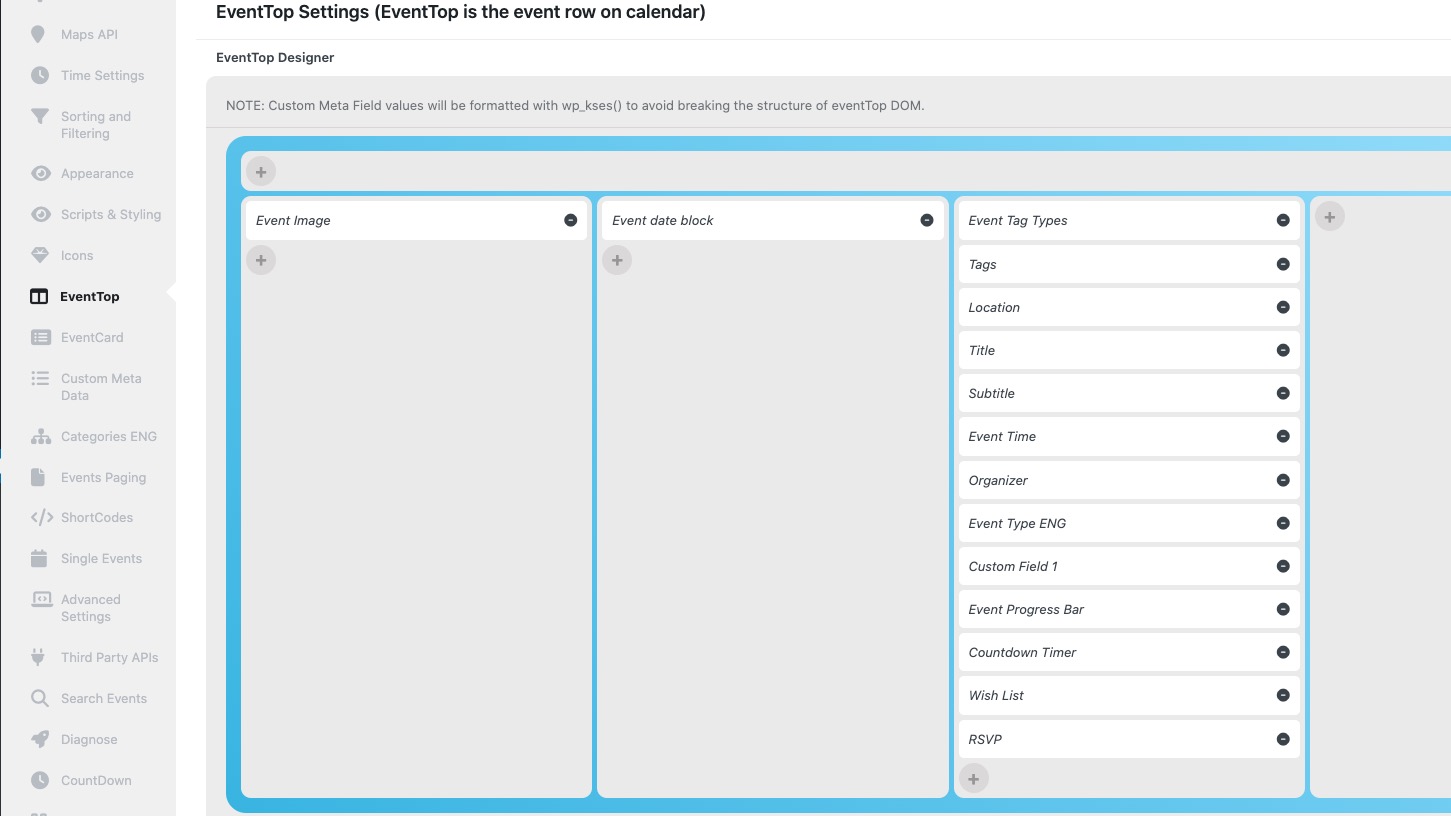The height and width of the screenshot is (816, 1451).
Task: Click the EventTop layout icon
Action: (x=39, y=297)
